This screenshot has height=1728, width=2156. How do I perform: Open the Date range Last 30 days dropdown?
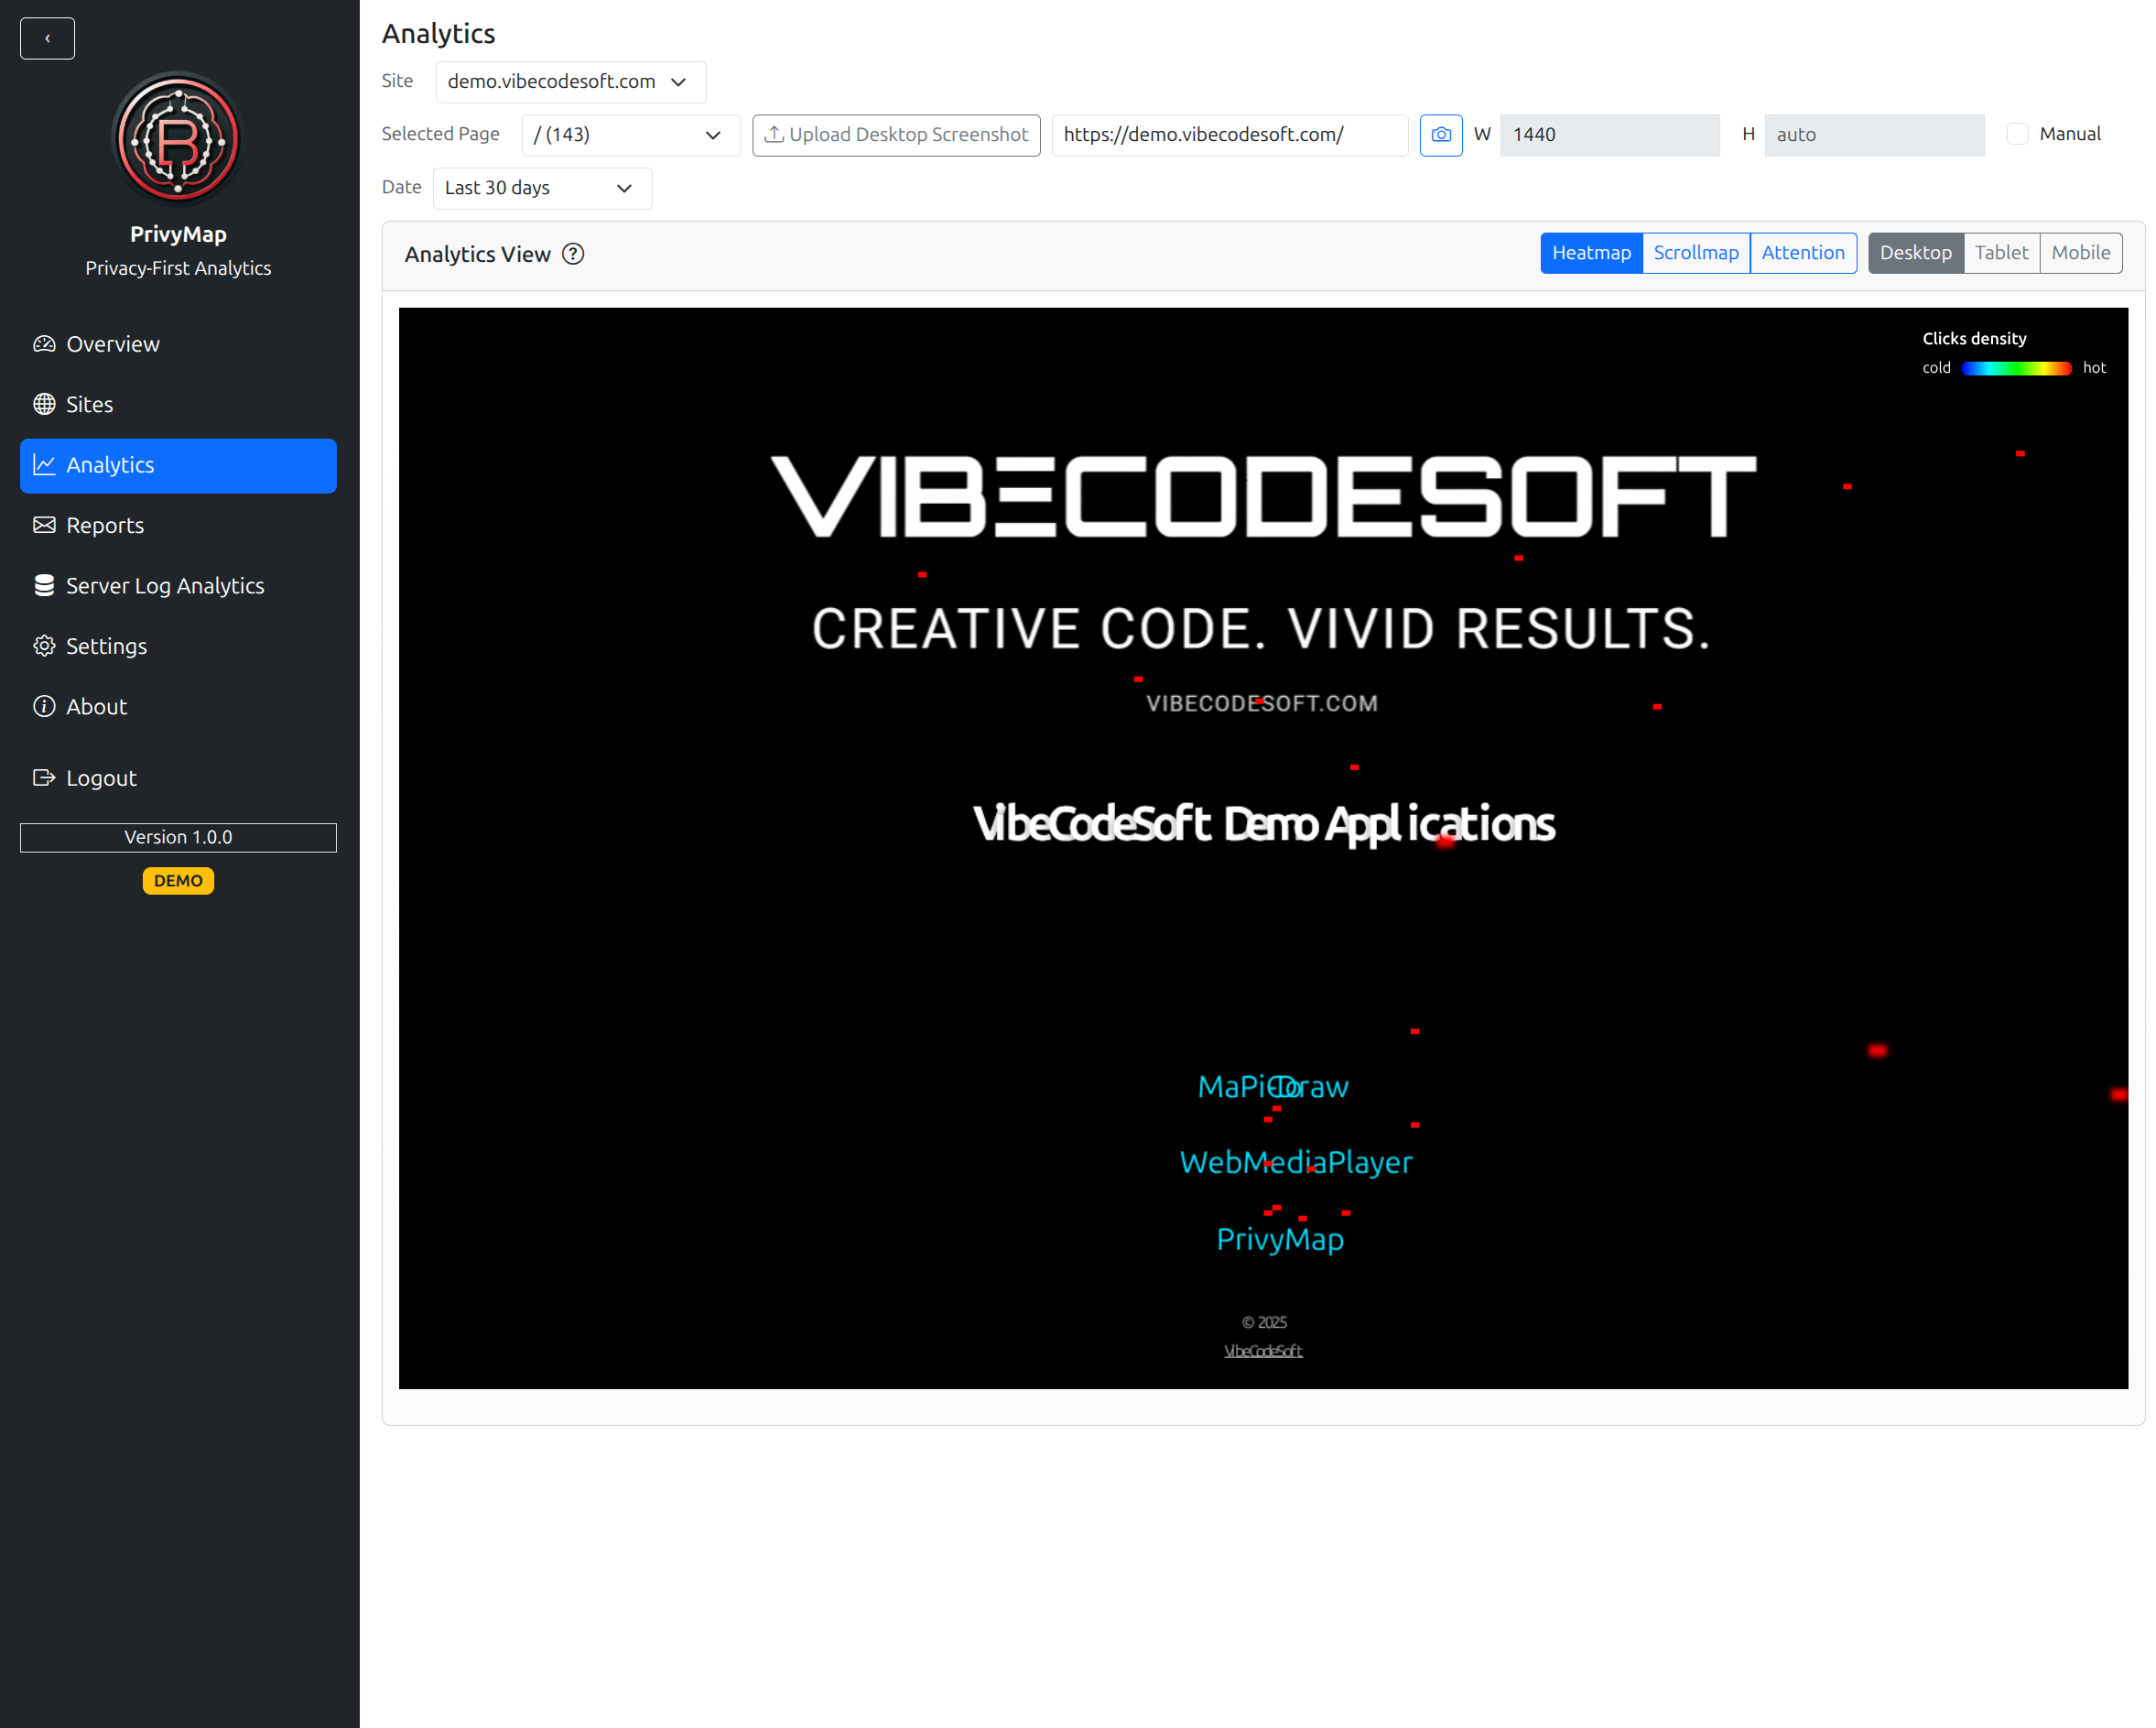tap(541, 188)
